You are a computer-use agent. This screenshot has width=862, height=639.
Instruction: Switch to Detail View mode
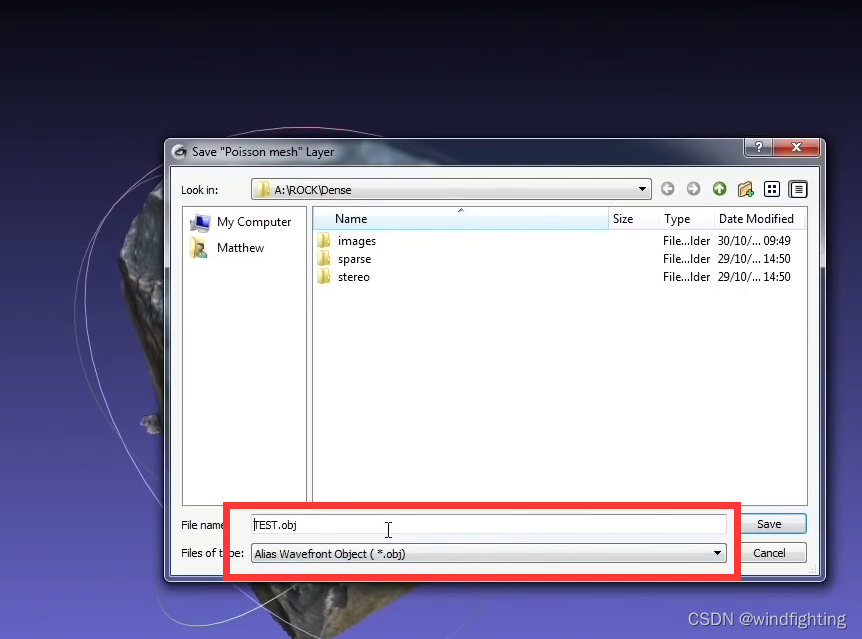(x=798, y=189)
